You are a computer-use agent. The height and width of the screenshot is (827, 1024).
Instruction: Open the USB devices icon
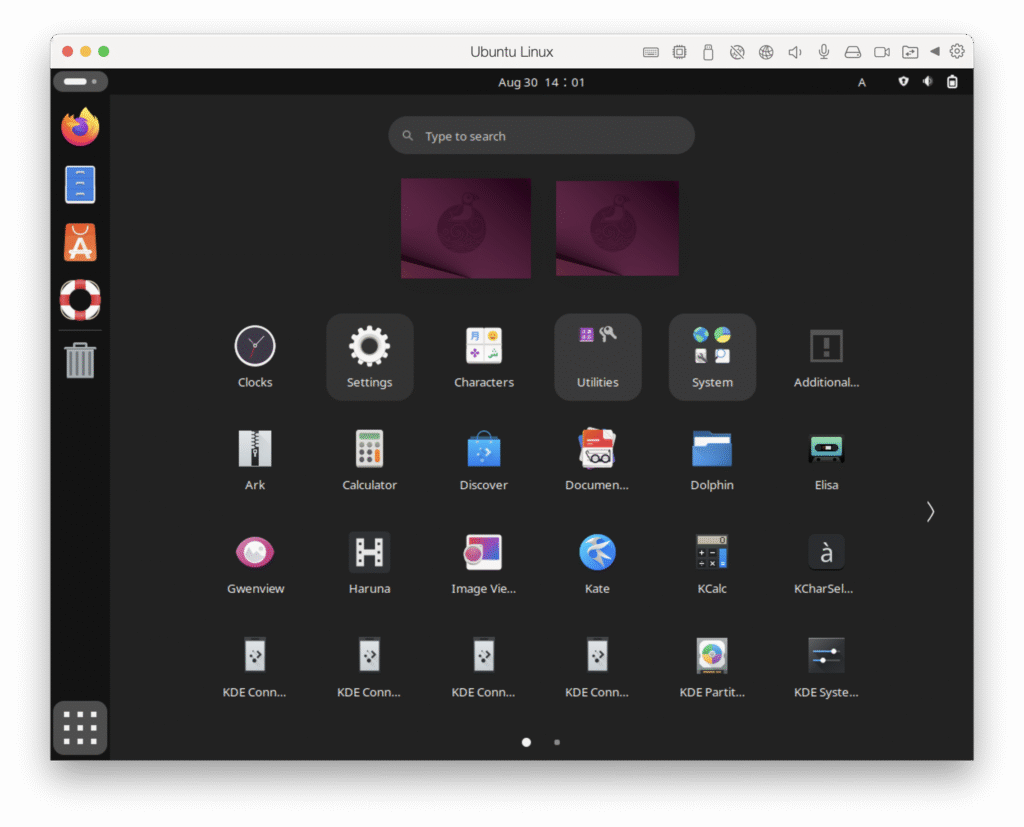[x=708, y=52]
